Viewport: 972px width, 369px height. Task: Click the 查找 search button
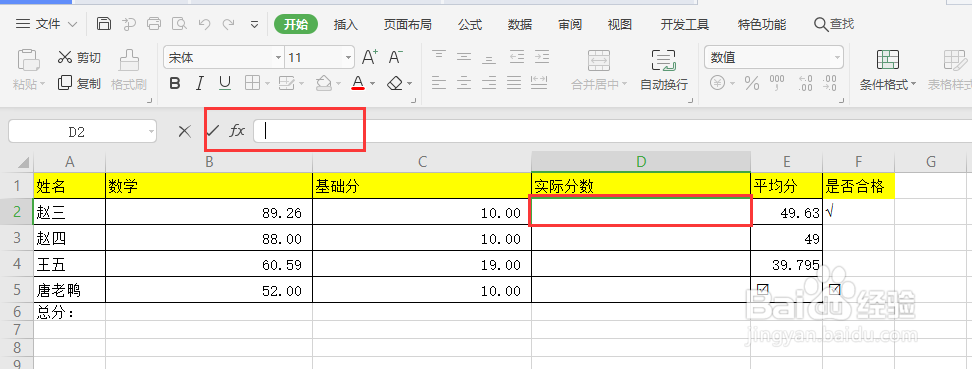click(834, 24)
